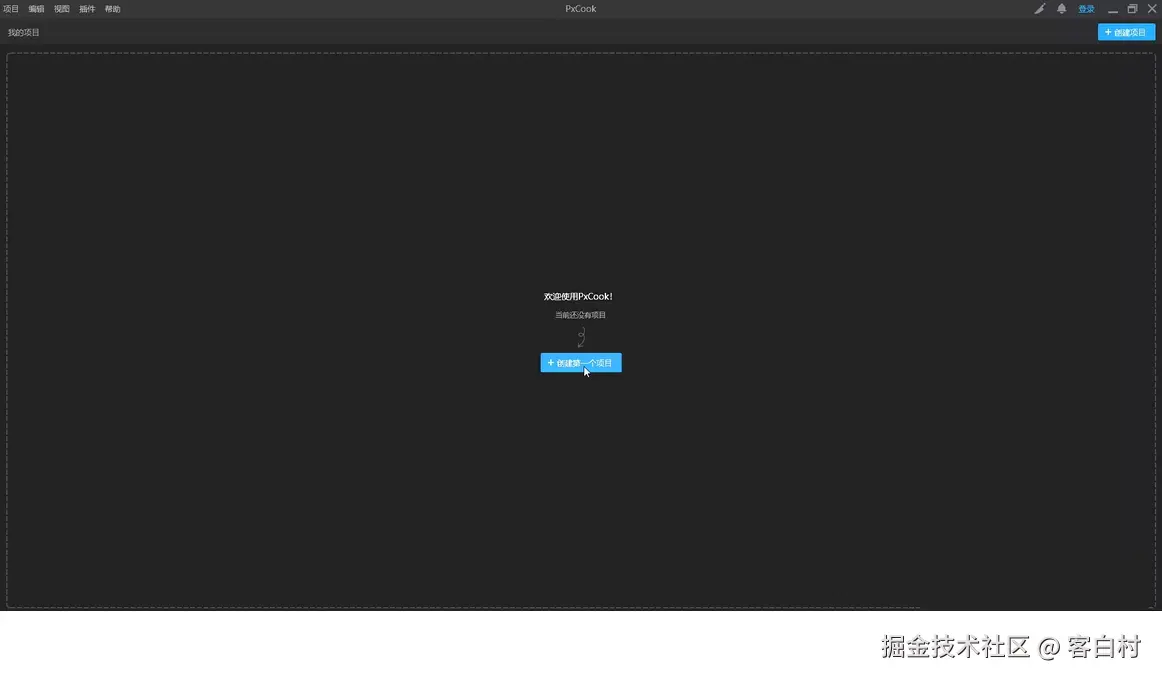Open the 帮助 menu
Viewport: 1162px width, 681px height.
click(113, 9)
